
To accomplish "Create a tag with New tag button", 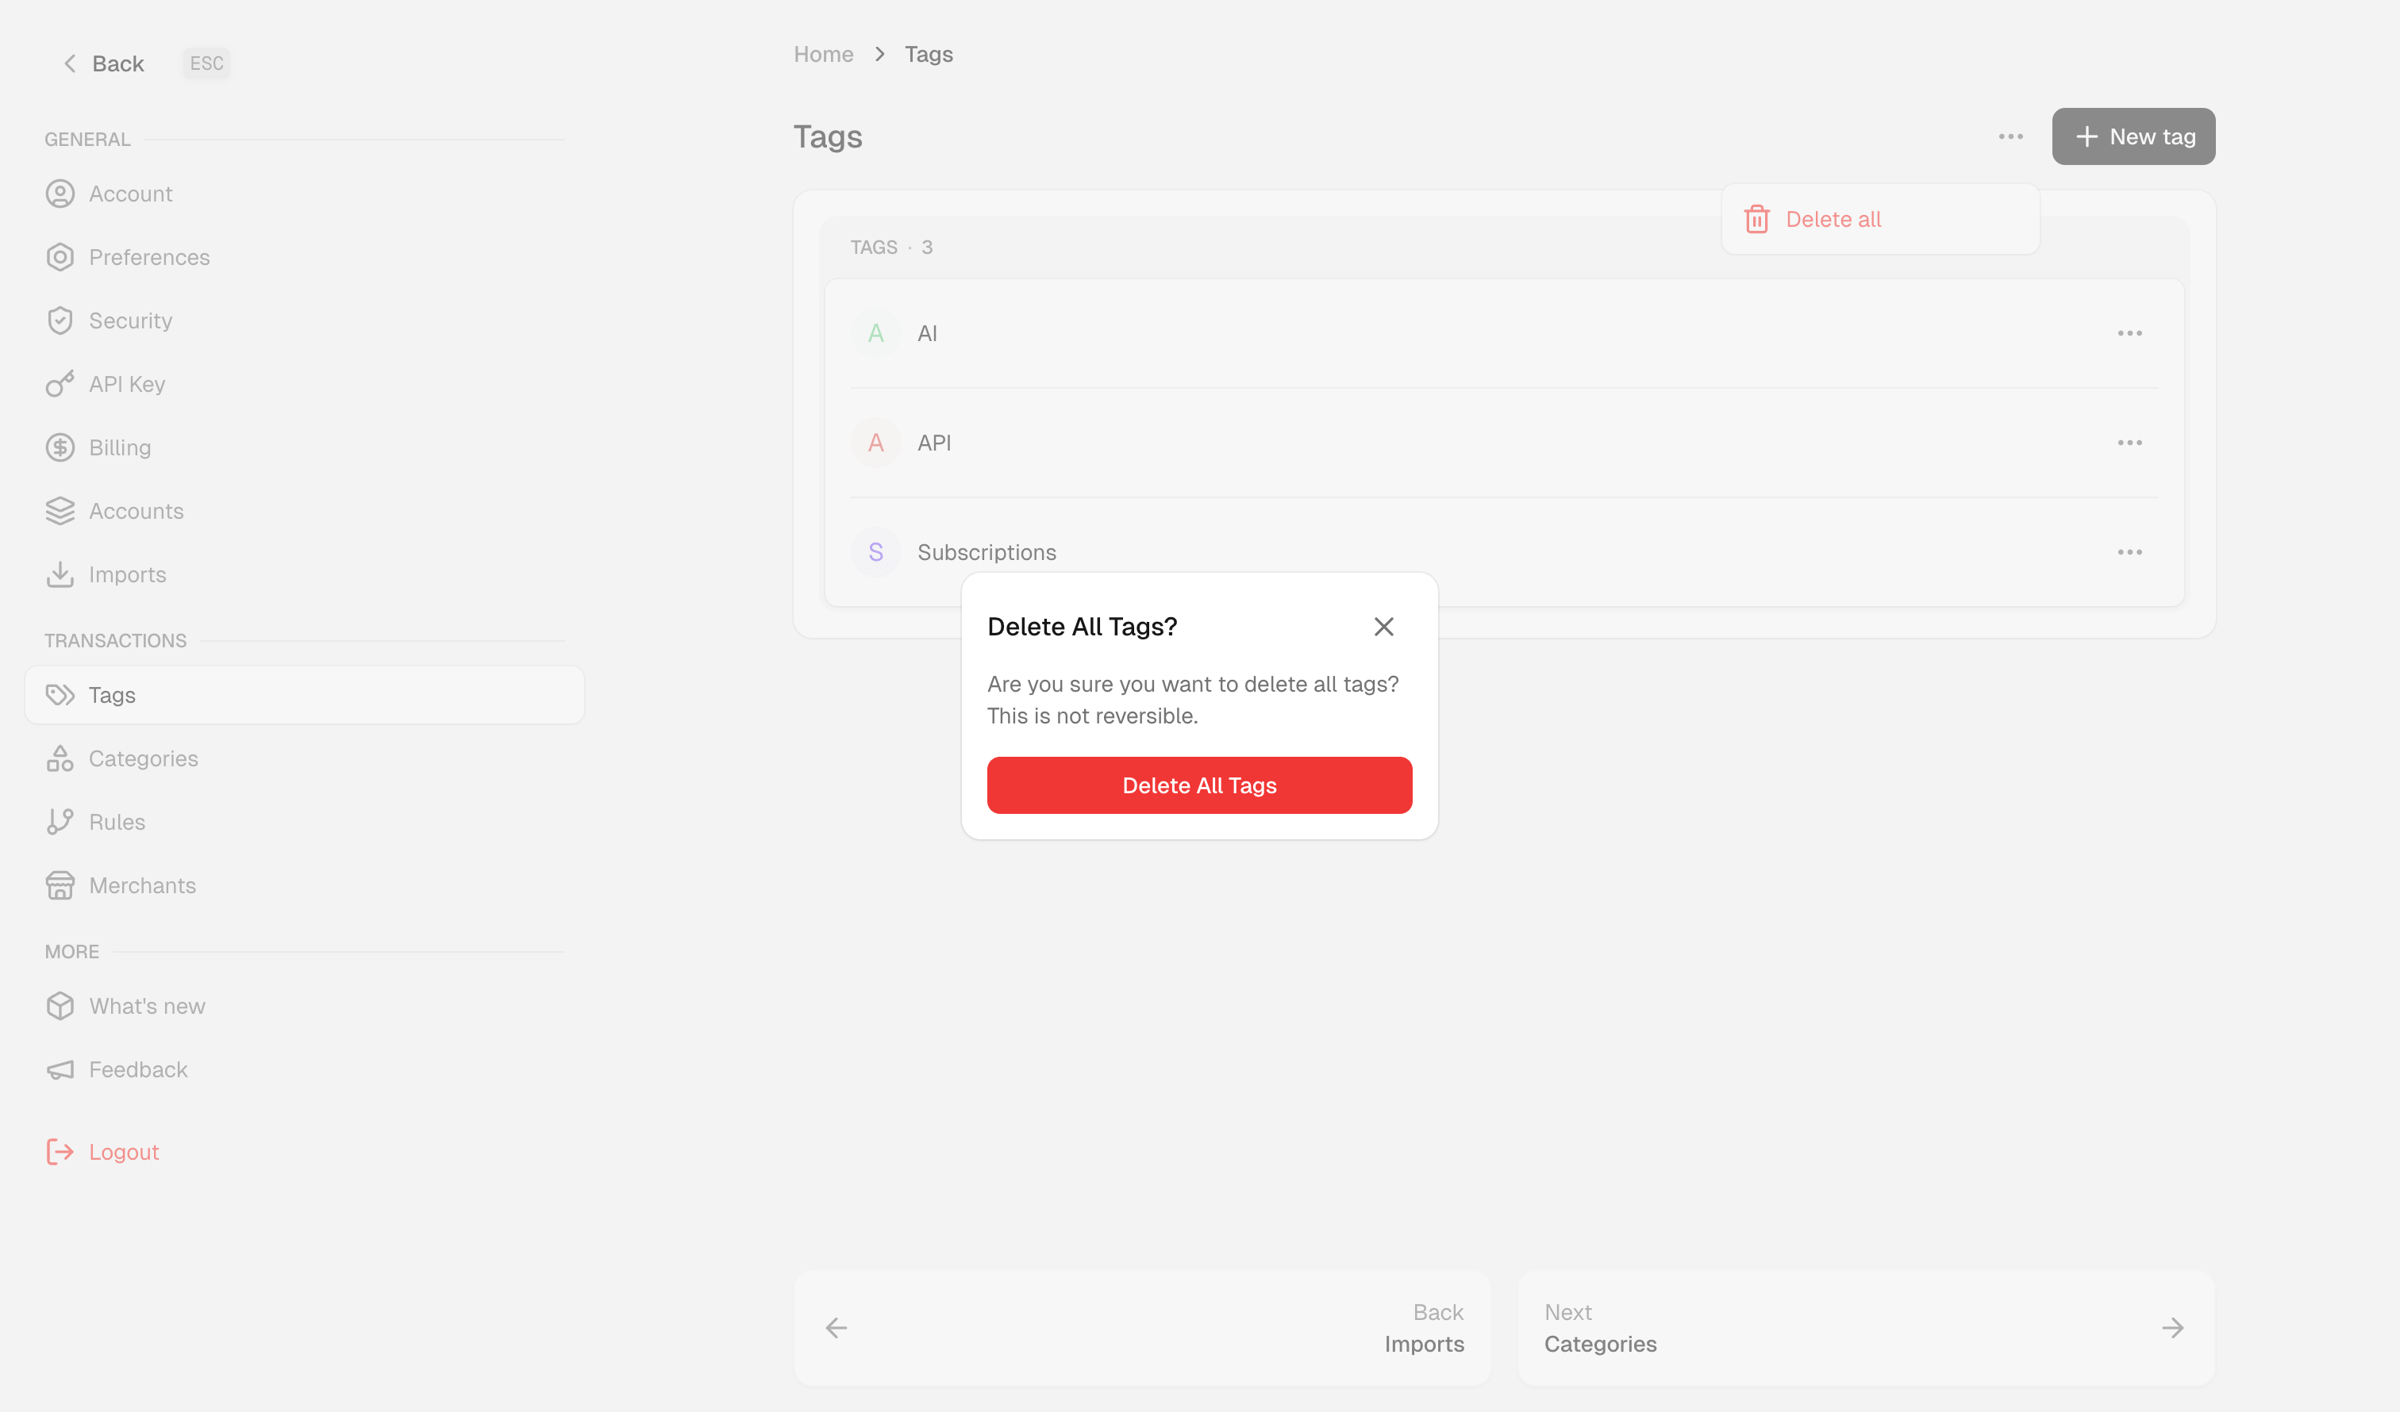I will click(2133, 137).
